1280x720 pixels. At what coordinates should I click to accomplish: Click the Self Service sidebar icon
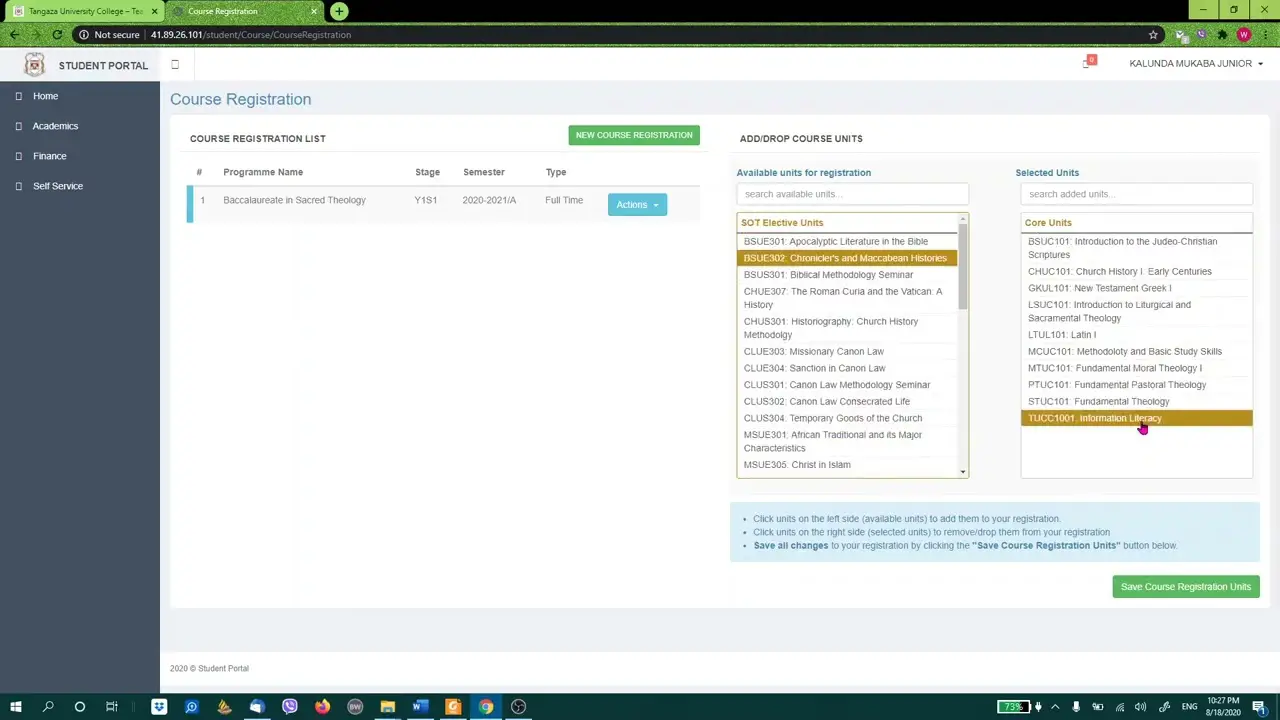(x=18, y=186)
